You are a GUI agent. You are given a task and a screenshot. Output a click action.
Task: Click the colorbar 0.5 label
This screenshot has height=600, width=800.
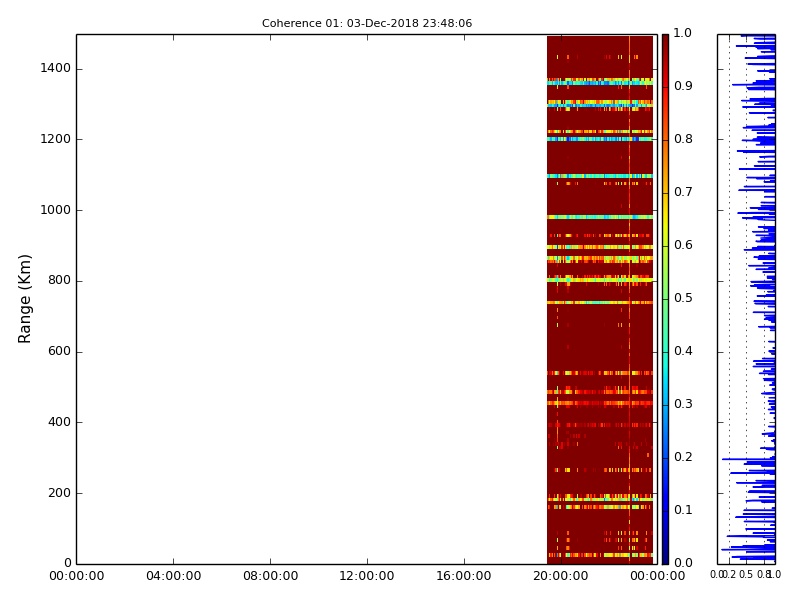point(683,298)
